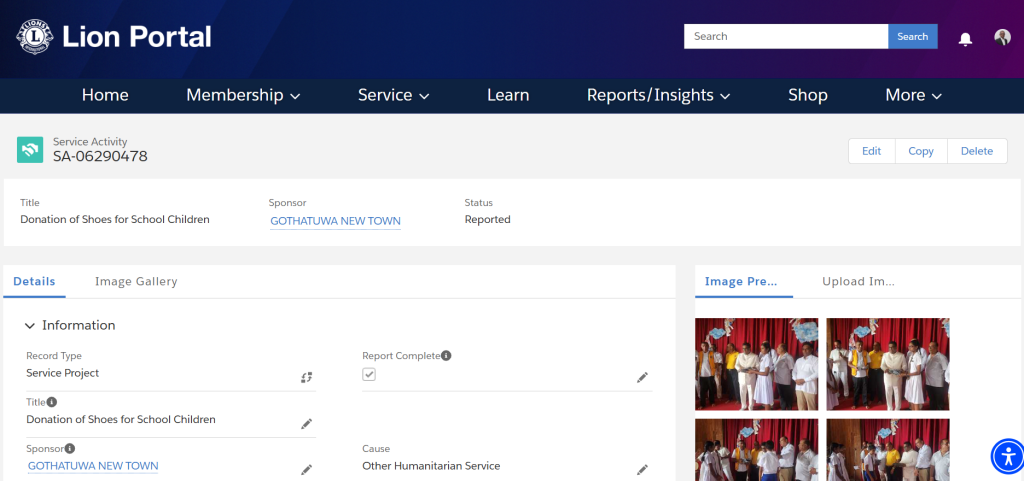1024x481 pixels.
Task: Switch to the Details tab
Action: click(x=35, y=282)
